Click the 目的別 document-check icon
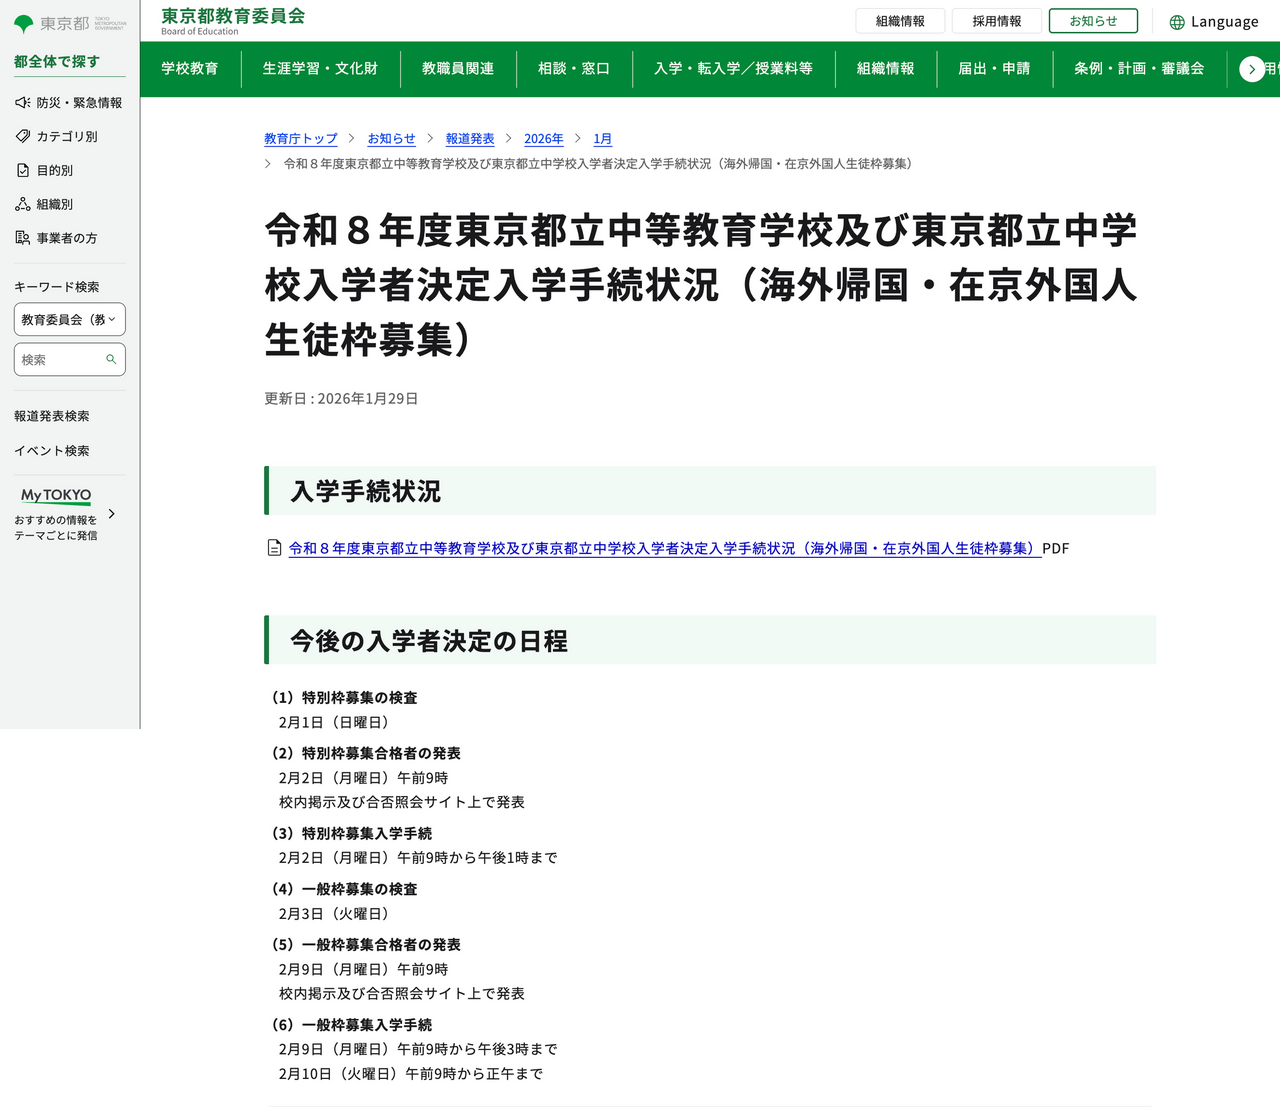The width and height of the screenshot is (1280, 1107). pos(23,170)
